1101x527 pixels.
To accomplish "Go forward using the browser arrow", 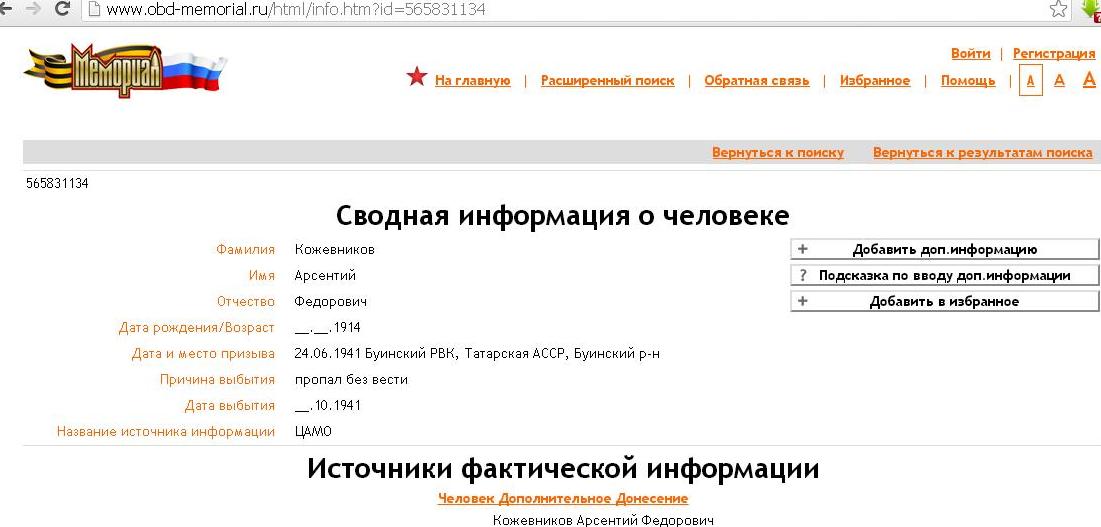I will coord(32,9).
